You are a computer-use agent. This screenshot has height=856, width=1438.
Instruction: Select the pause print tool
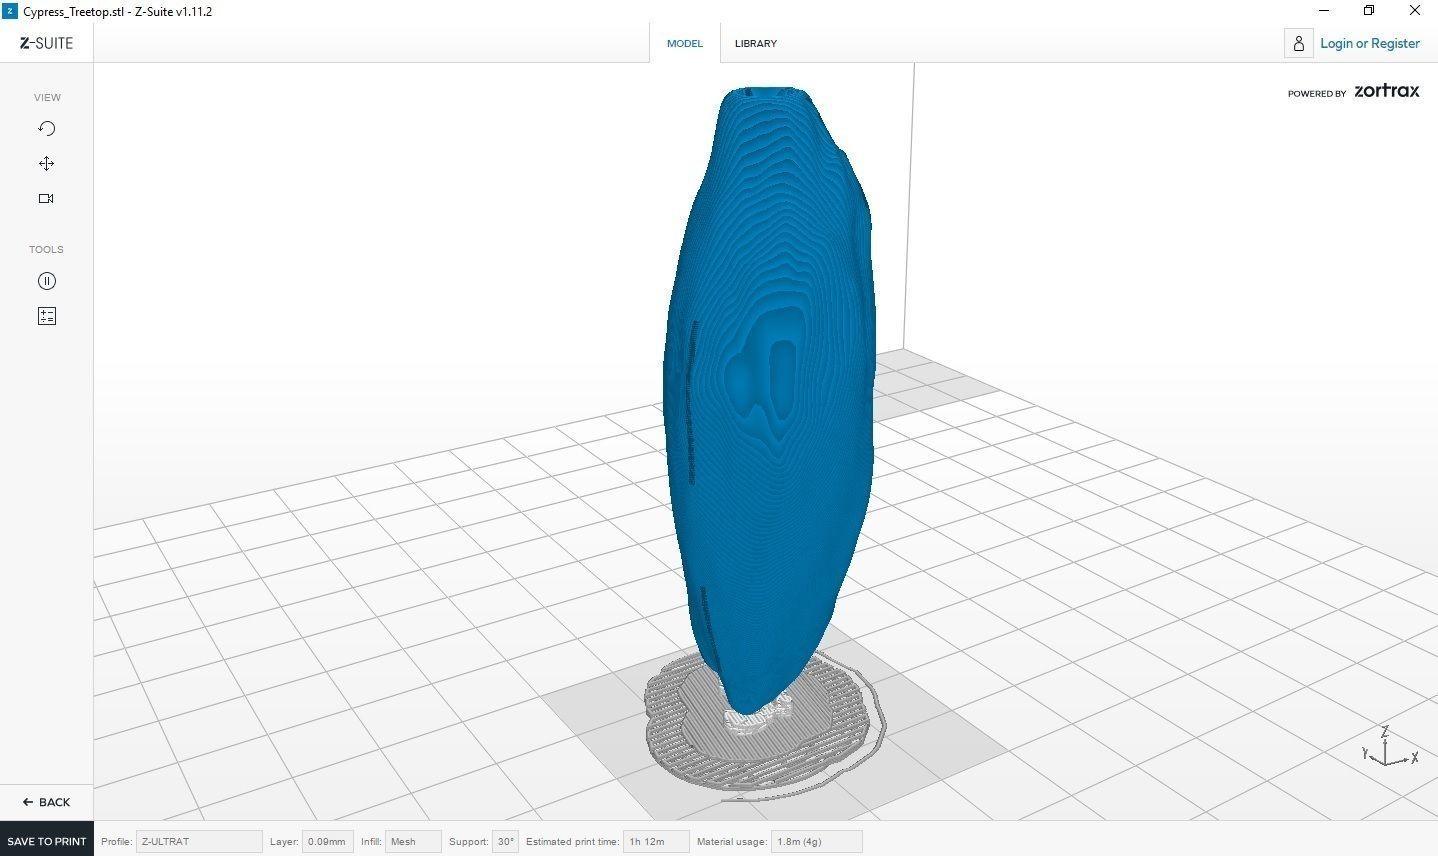tap(46, 281)
